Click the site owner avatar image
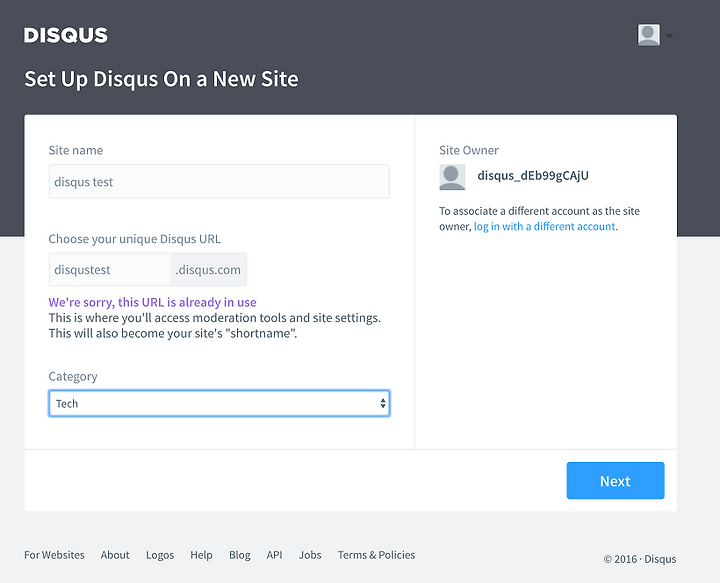 click(x=452, y=177)
